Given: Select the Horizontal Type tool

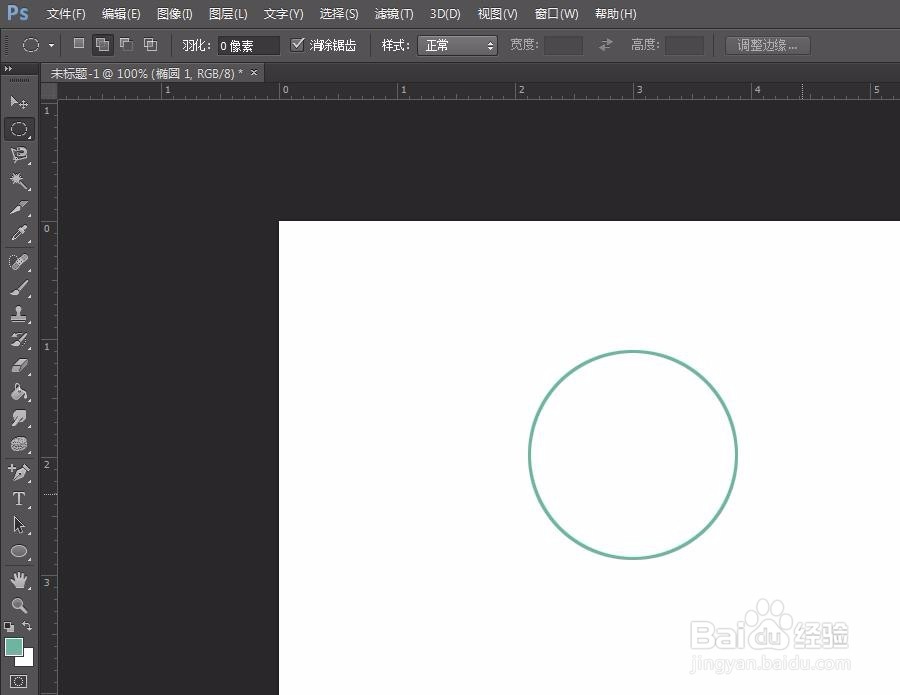Looking at the screenshot, I should (x=19, y=499).
